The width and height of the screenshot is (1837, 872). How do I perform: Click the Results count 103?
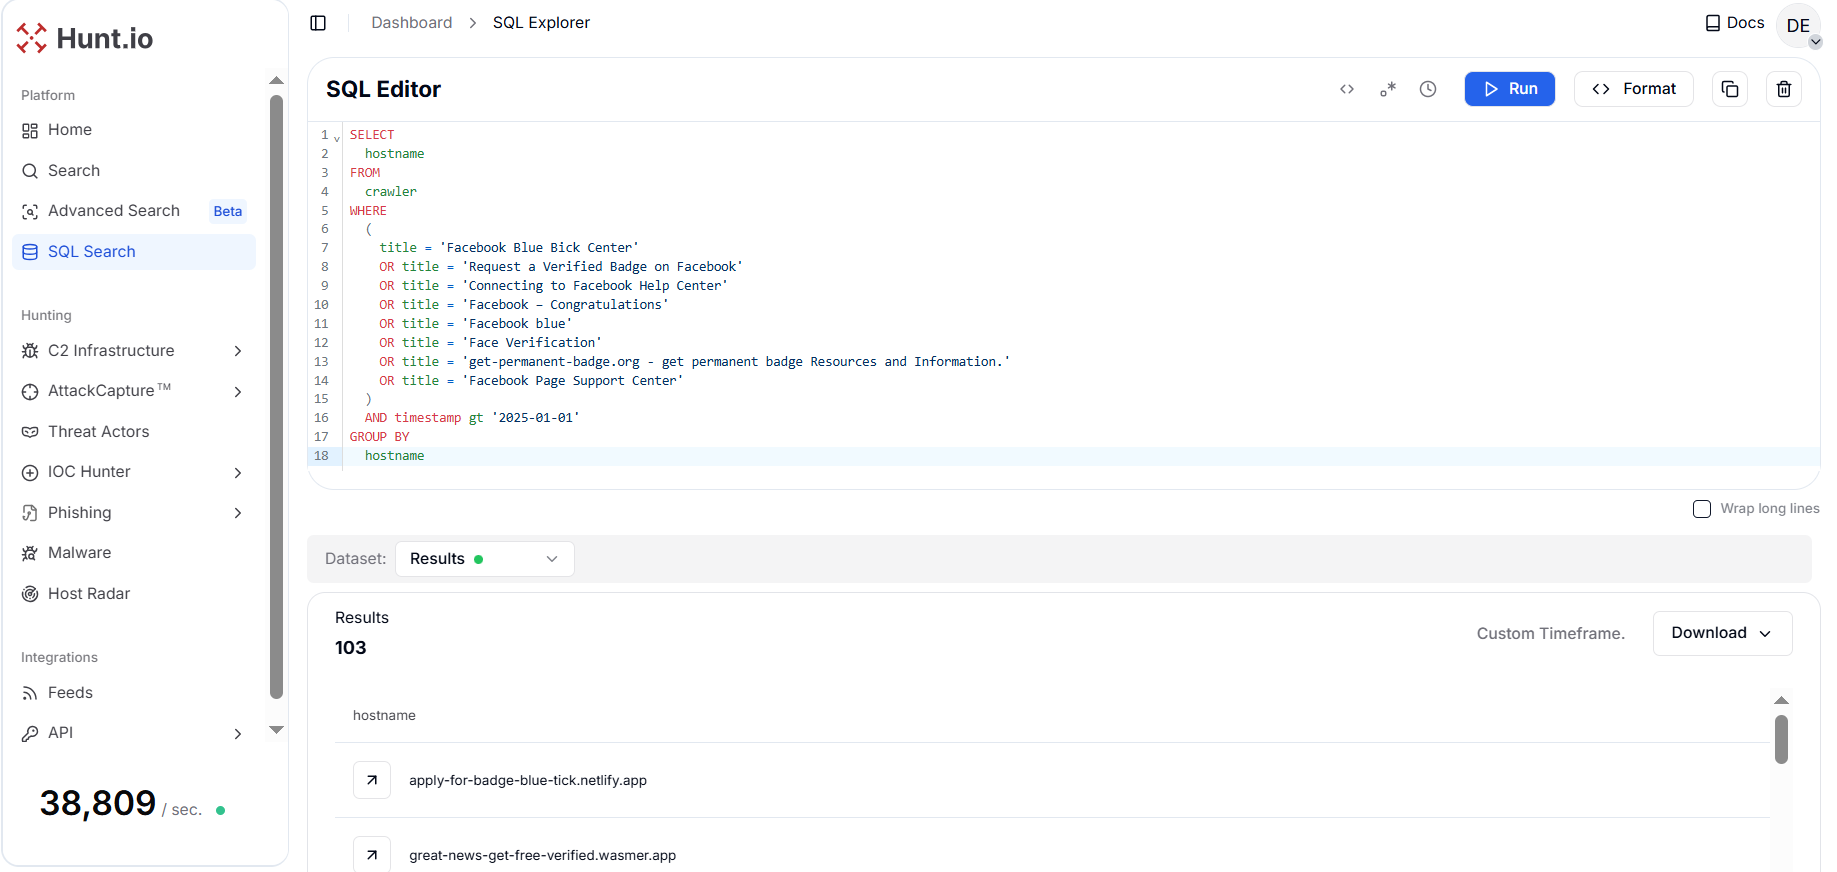[x=351, y=648]
